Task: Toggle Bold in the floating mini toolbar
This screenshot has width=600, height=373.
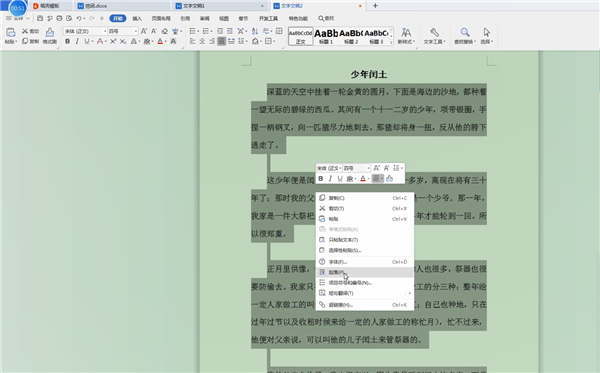Action: click(321, 178)
